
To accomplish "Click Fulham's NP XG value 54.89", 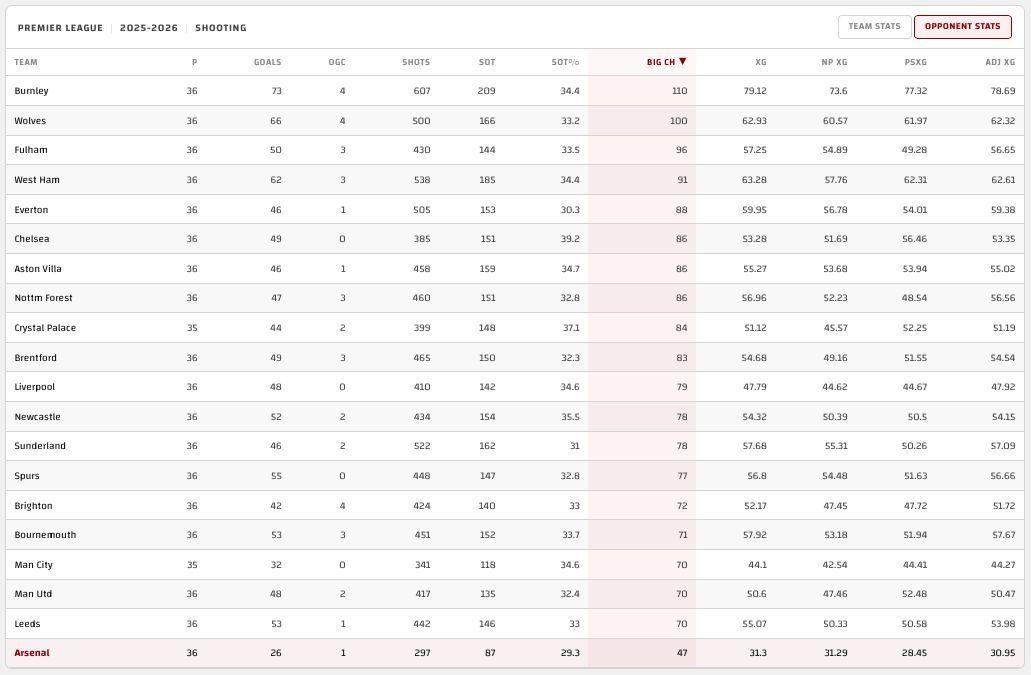I will [835, 150].
